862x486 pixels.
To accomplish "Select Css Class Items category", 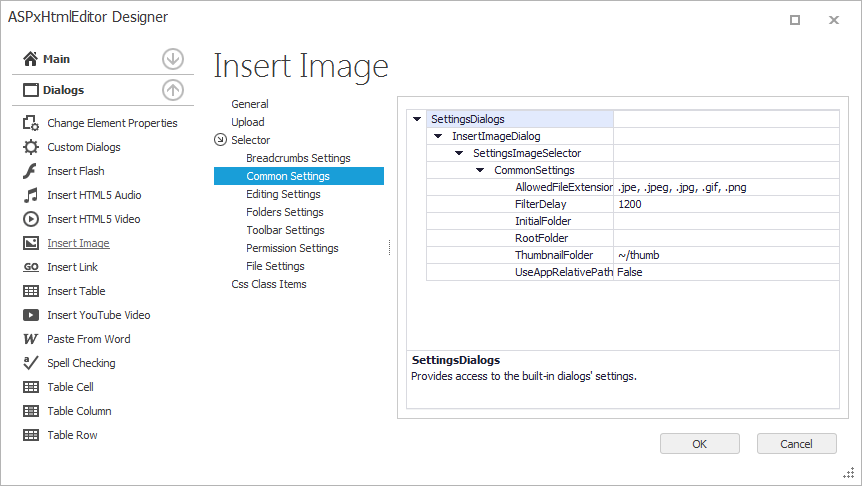I will pyautogui.click(x=269, y=284).
